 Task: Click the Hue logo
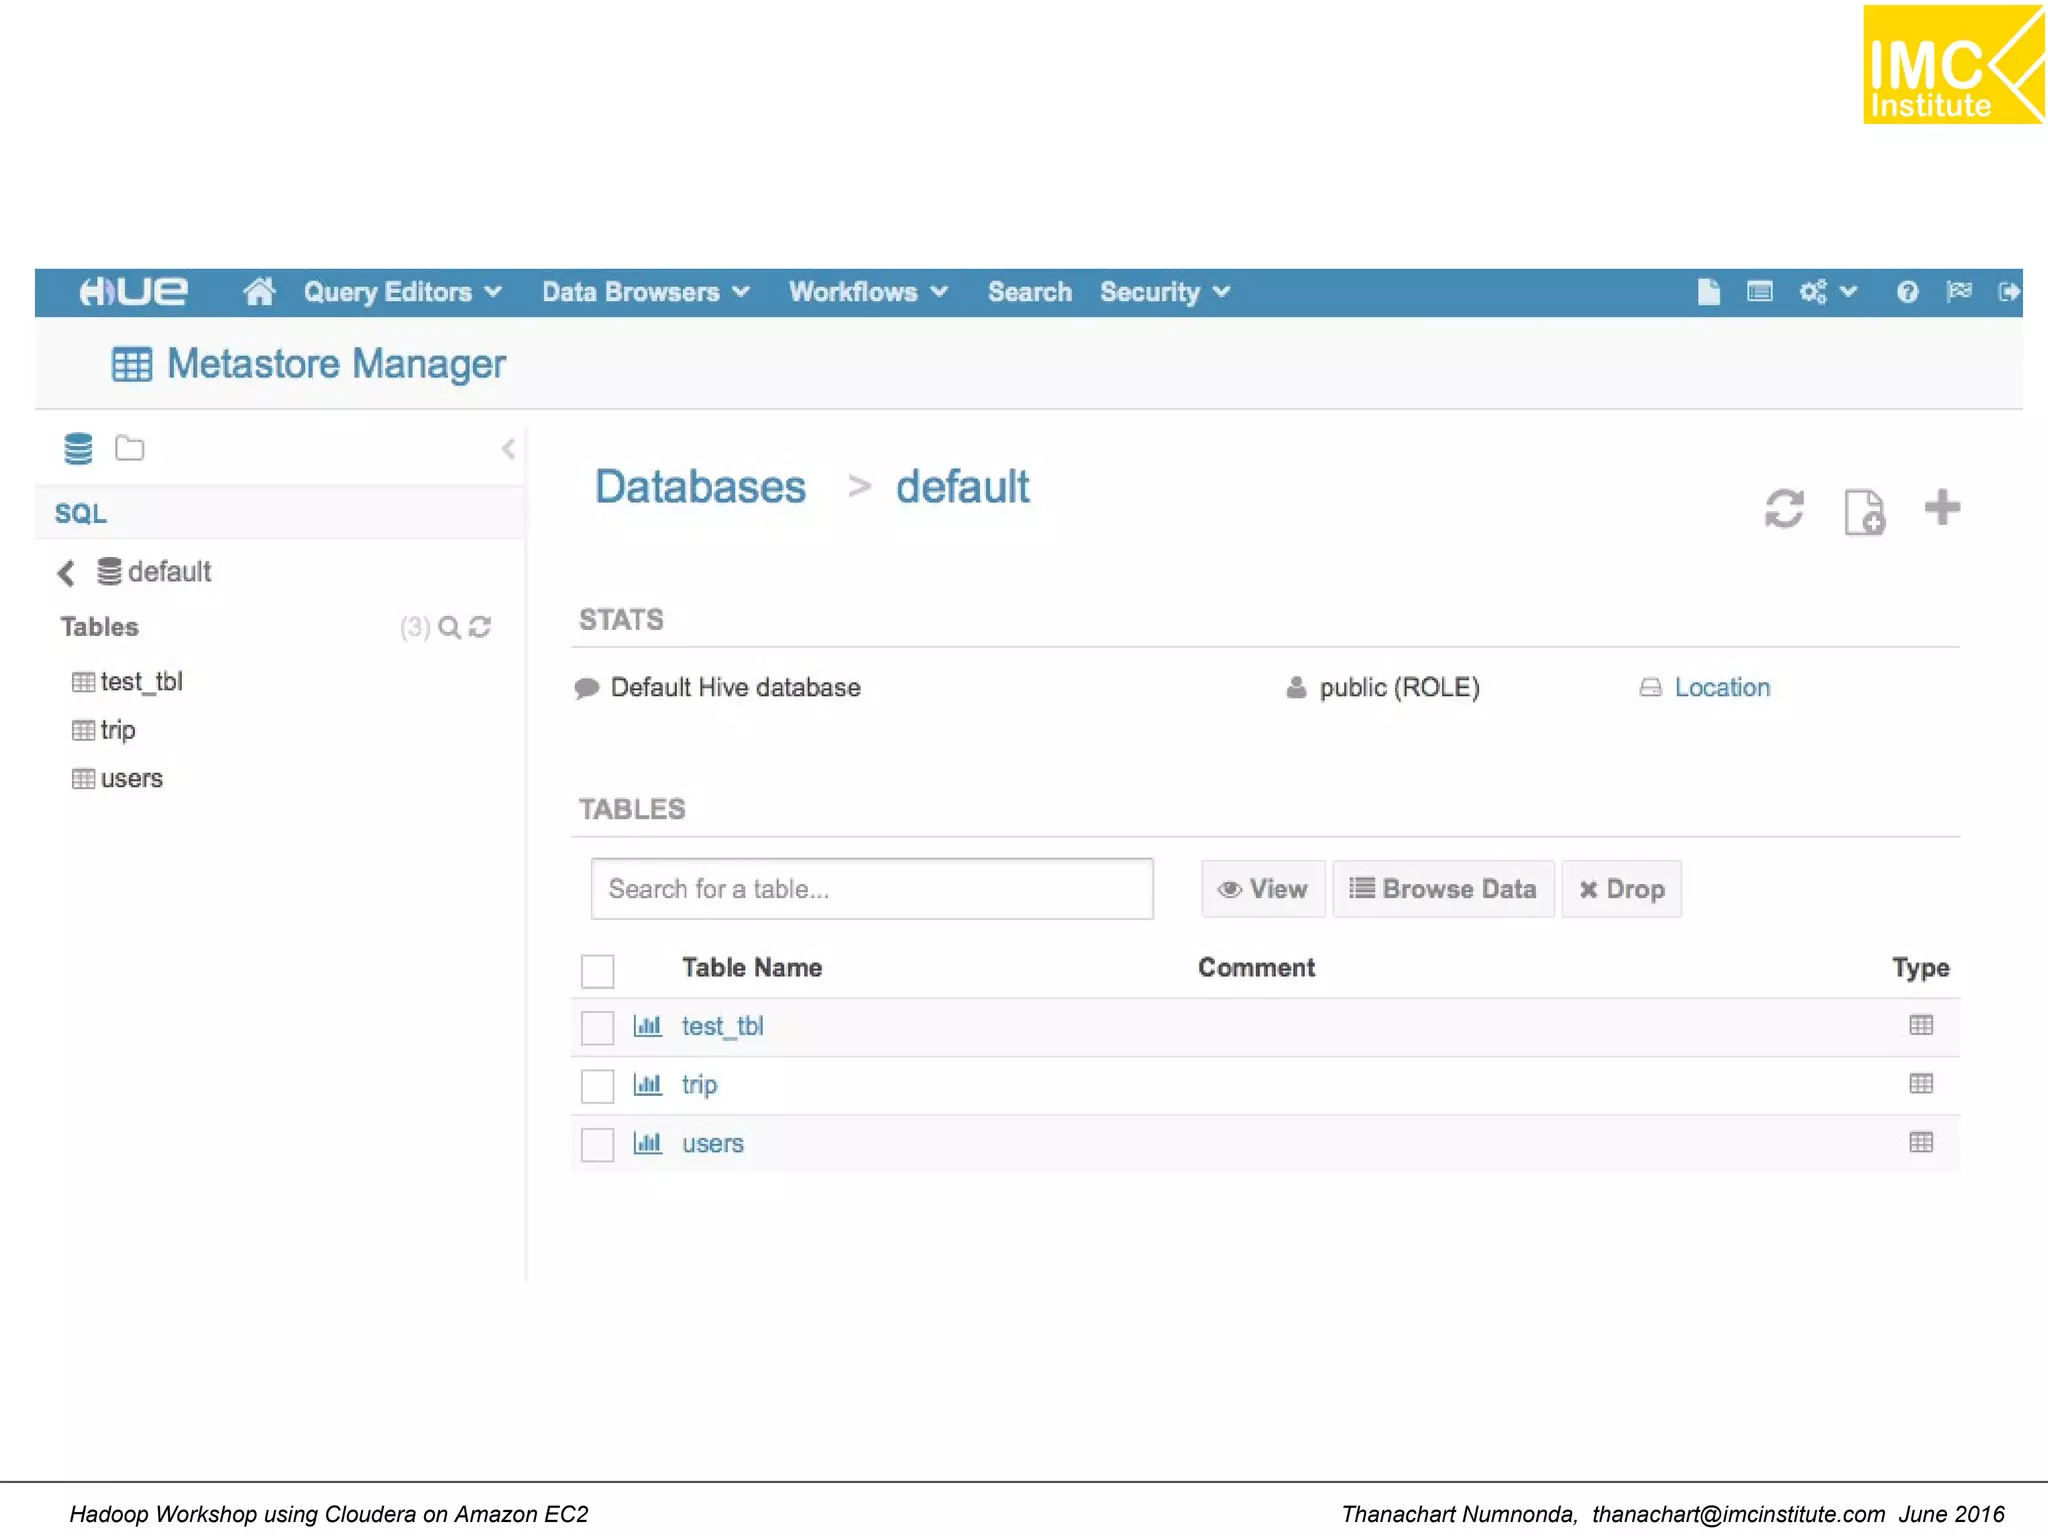click(133, 292)
